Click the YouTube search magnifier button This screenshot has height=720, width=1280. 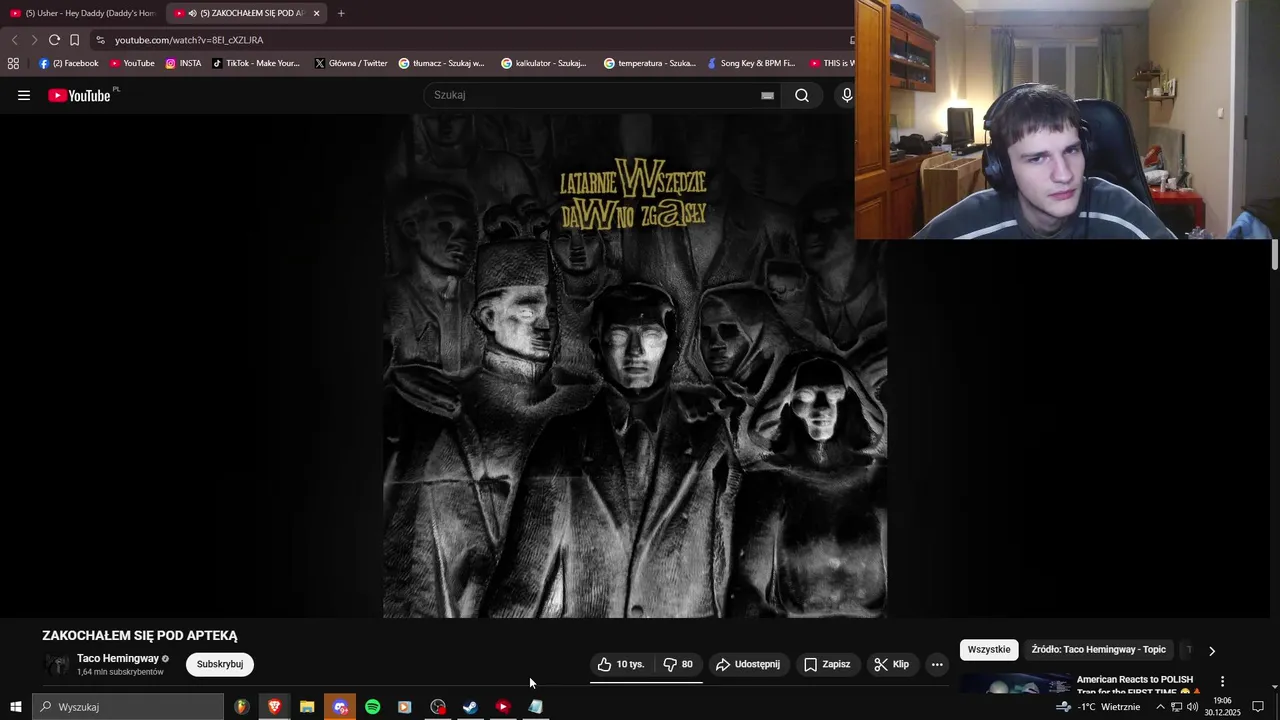[802, 95]
